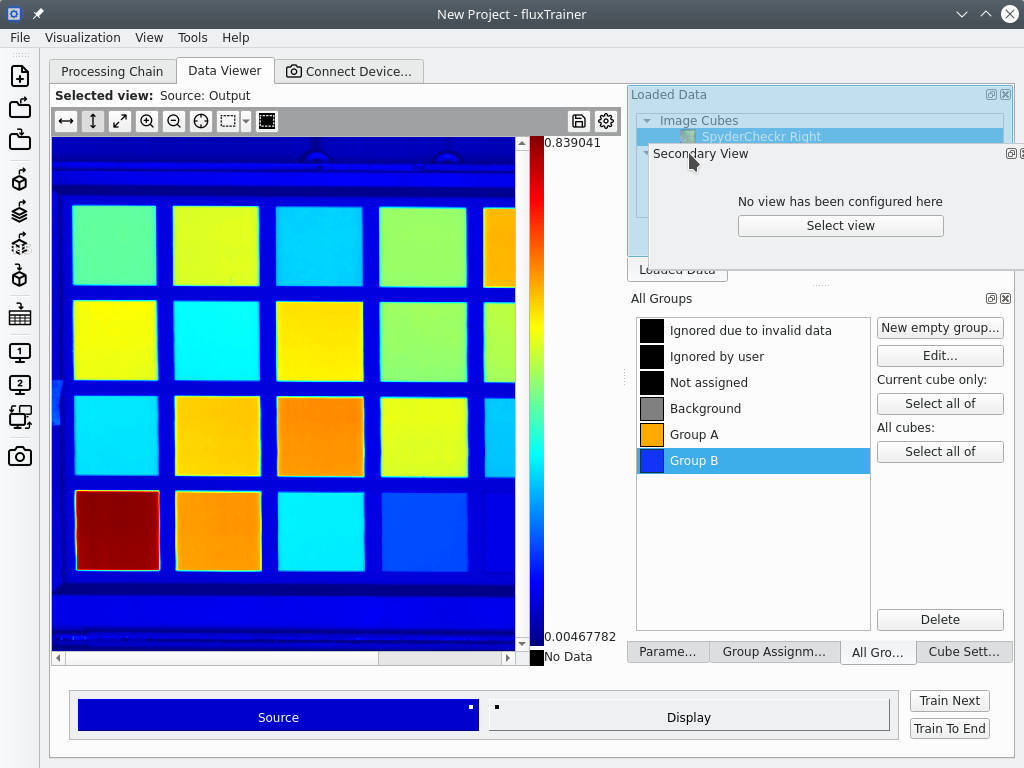Click the fit-to-window diagonal arrows icon
Screen dimensions: 1024x768
tap(120, 121)
